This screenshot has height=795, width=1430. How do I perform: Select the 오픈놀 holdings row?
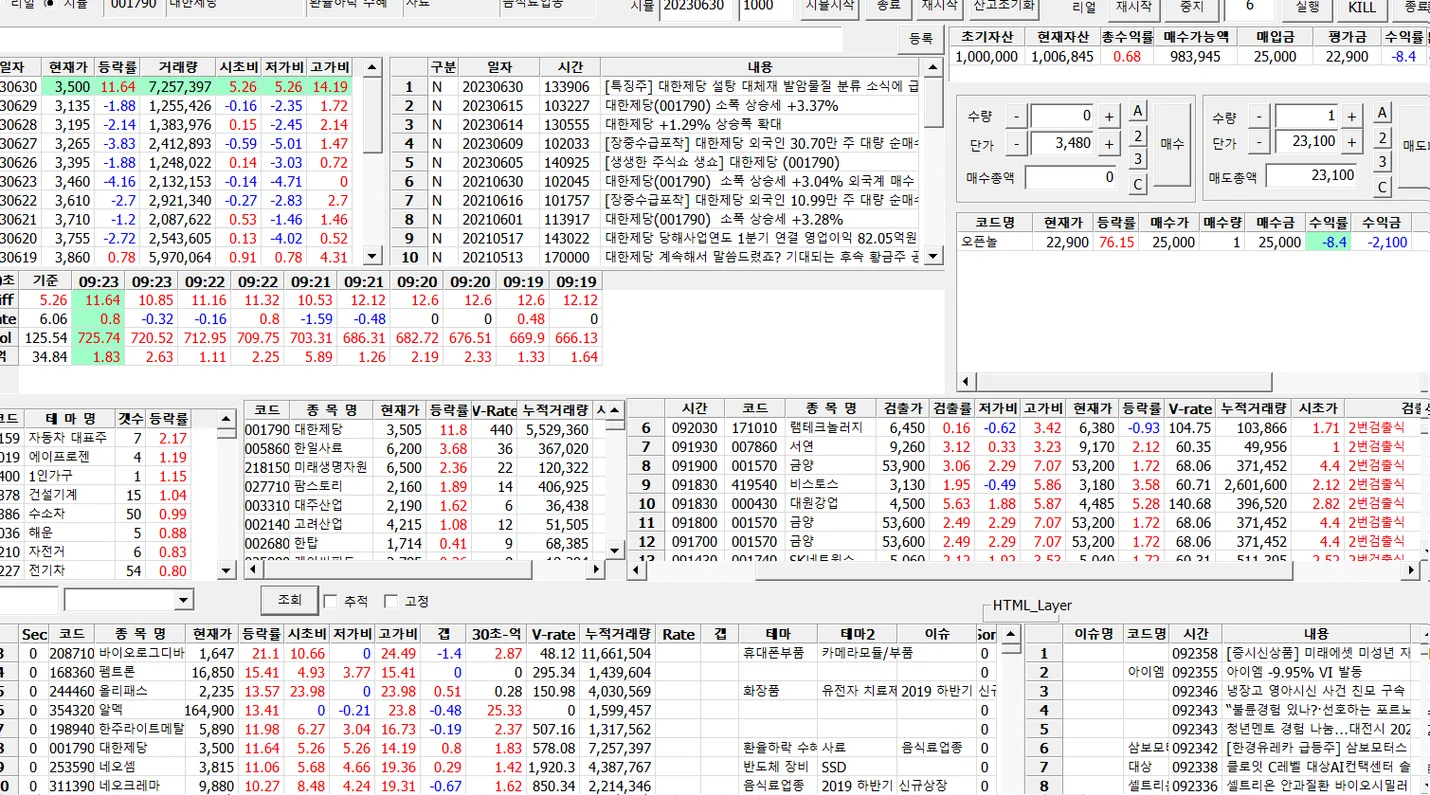tap(1193, 242)
